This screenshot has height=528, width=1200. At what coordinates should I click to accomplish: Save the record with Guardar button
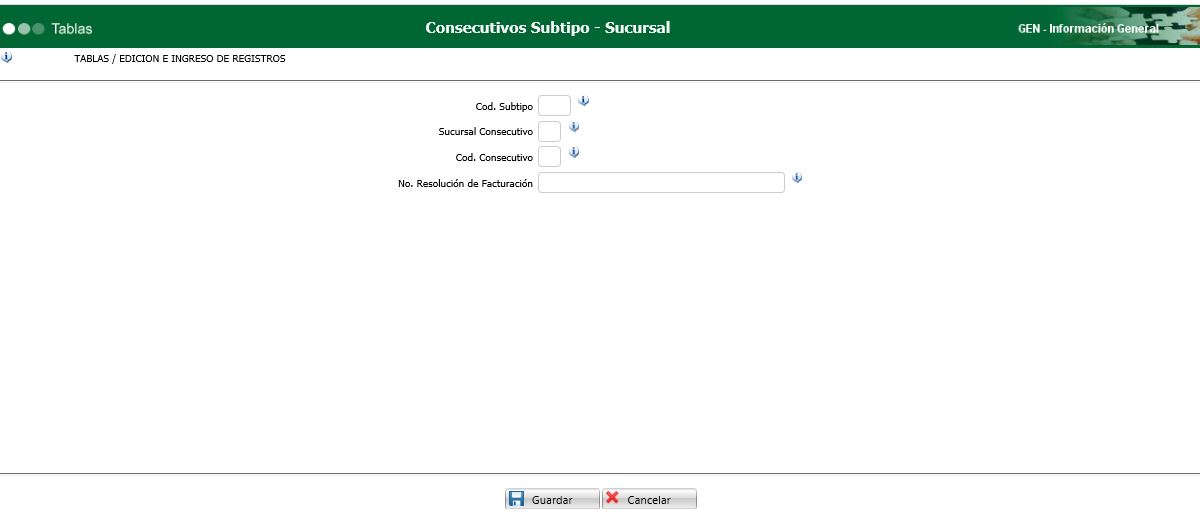(x=552, y=499)
